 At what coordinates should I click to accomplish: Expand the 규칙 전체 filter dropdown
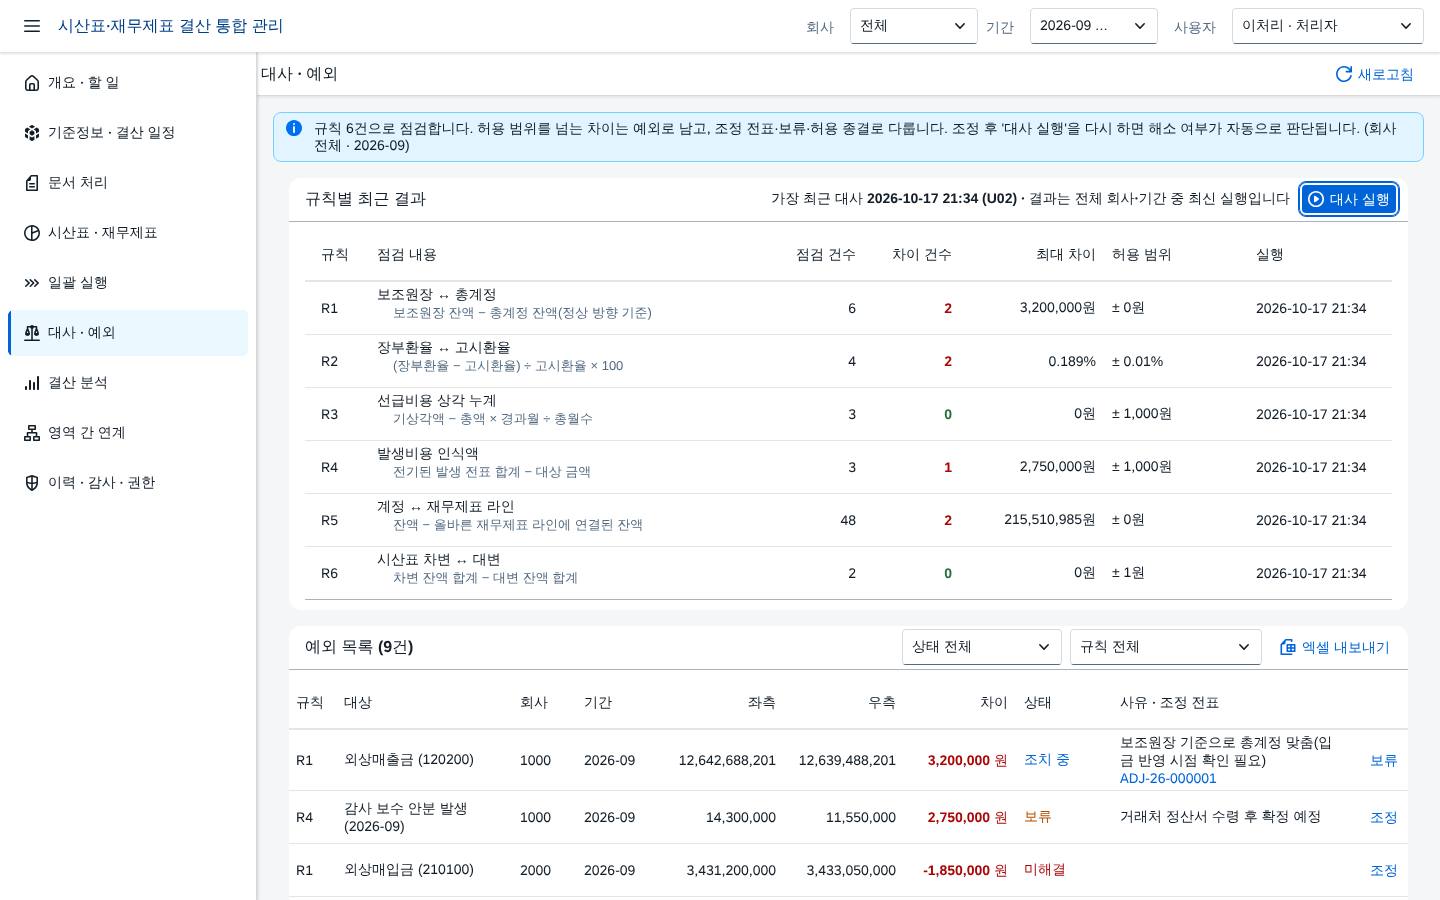coord(1165,647)
